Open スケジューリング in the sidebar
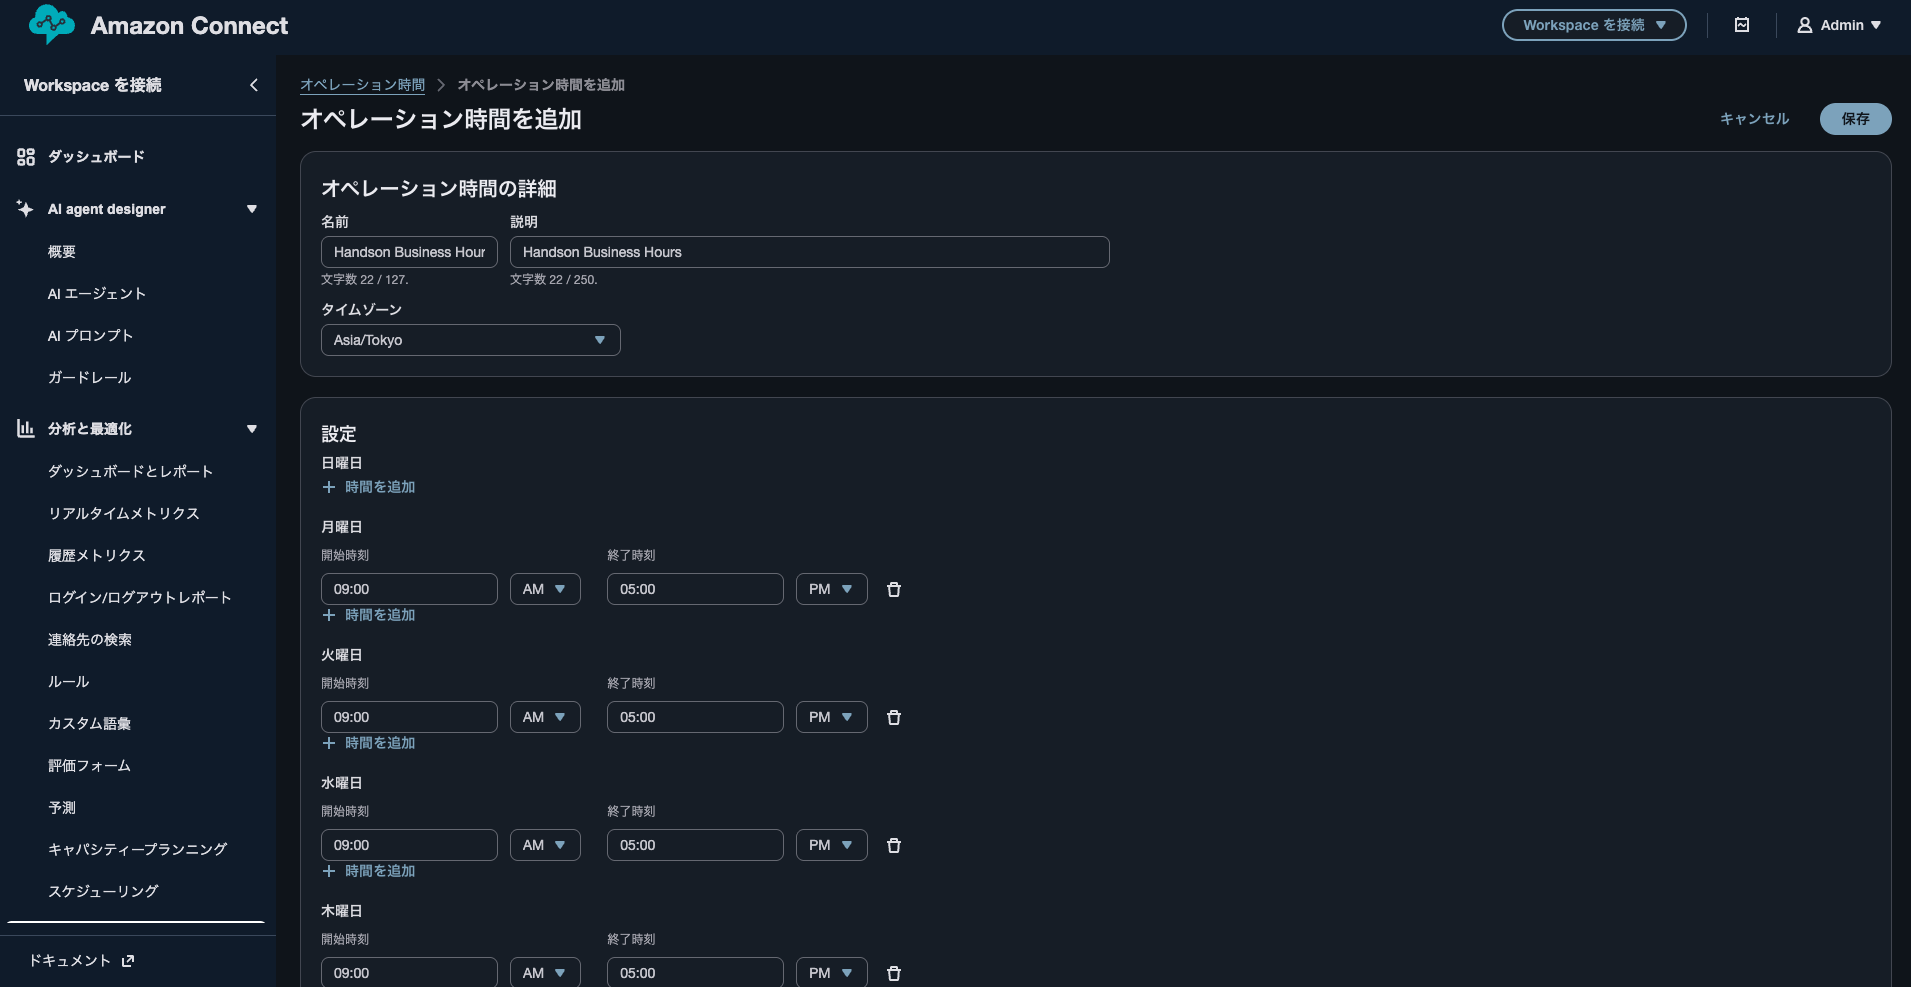Screen dimensions: 1911x987 coord(104,892)
